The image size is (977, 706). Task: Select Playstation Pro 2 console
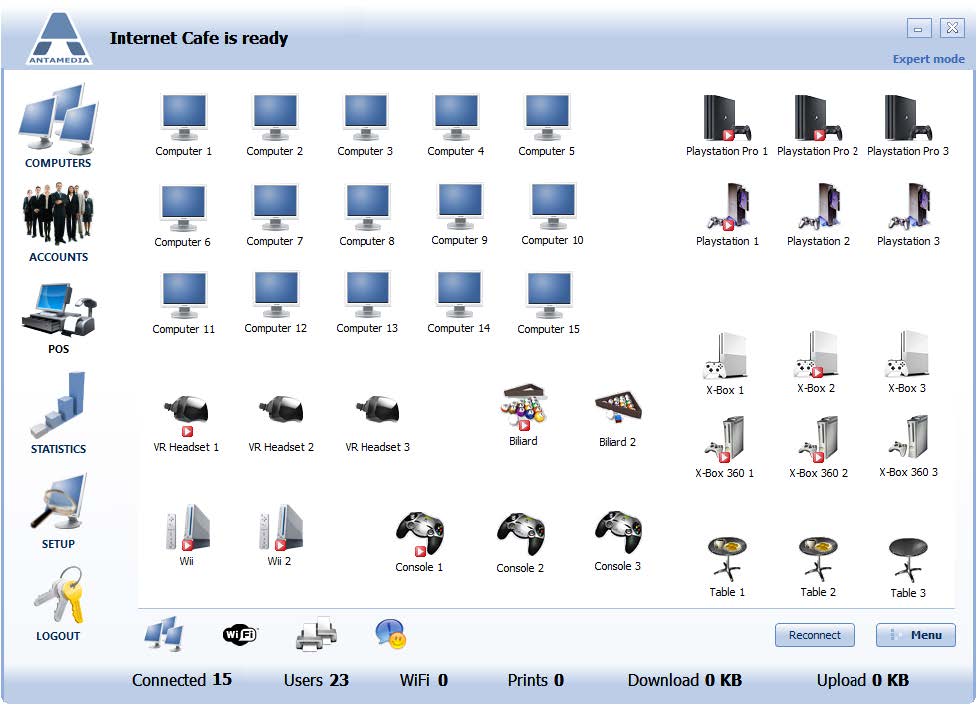[x=817, y=125]
